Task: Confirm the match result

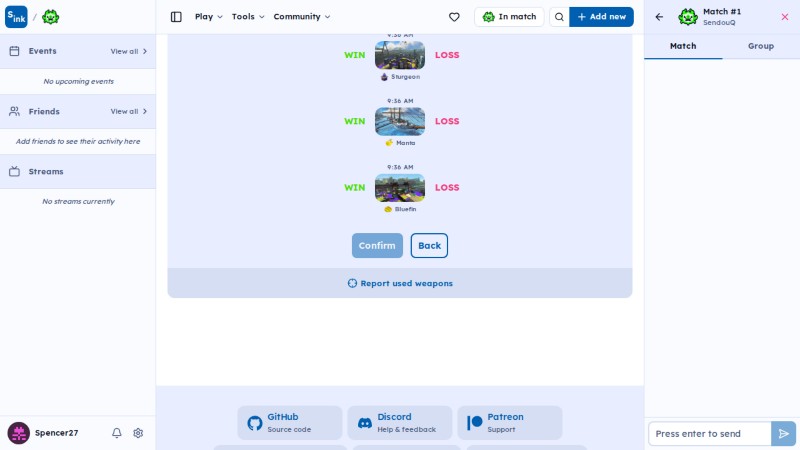Action: pos(377,245)
